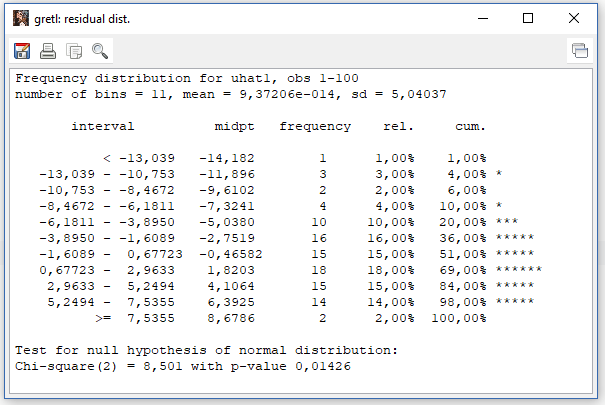Close the residual dist. window
Screen dimensions: 605x405
pyautogui.click(x=574, y=18)
